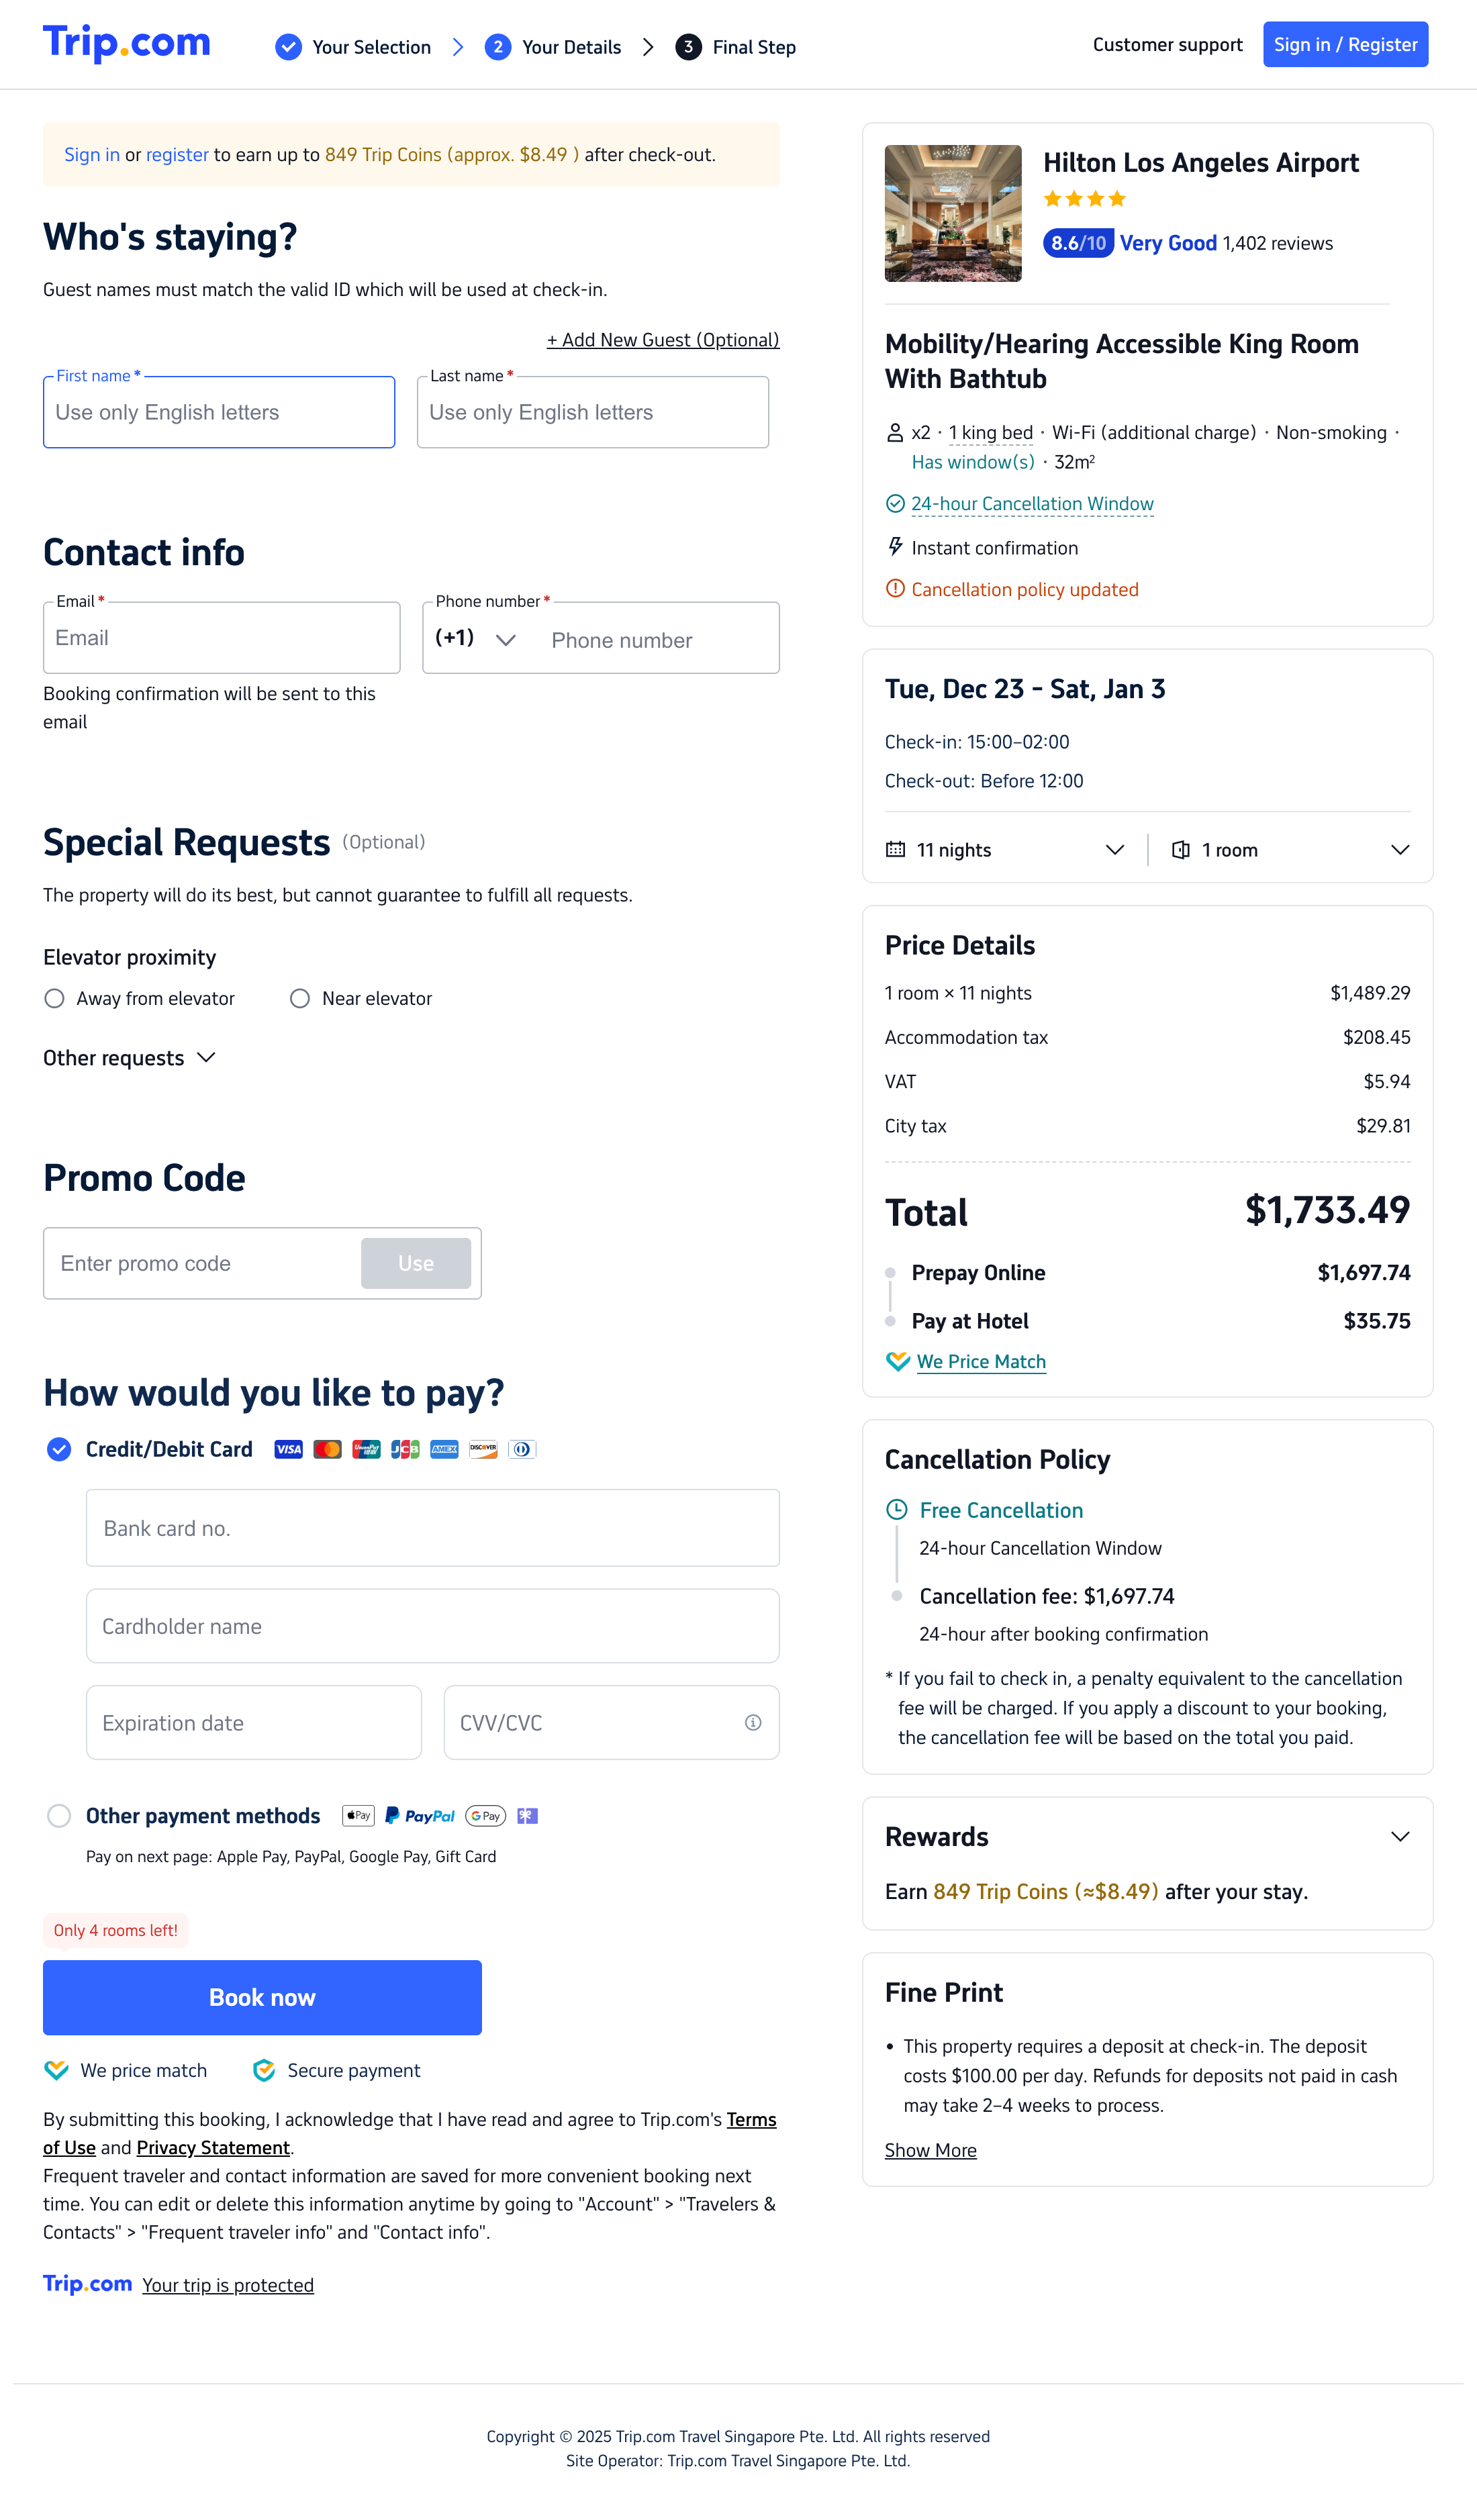Click the Trip.com logo in header
1477x2520 pixels.
[x=127, y=44]
